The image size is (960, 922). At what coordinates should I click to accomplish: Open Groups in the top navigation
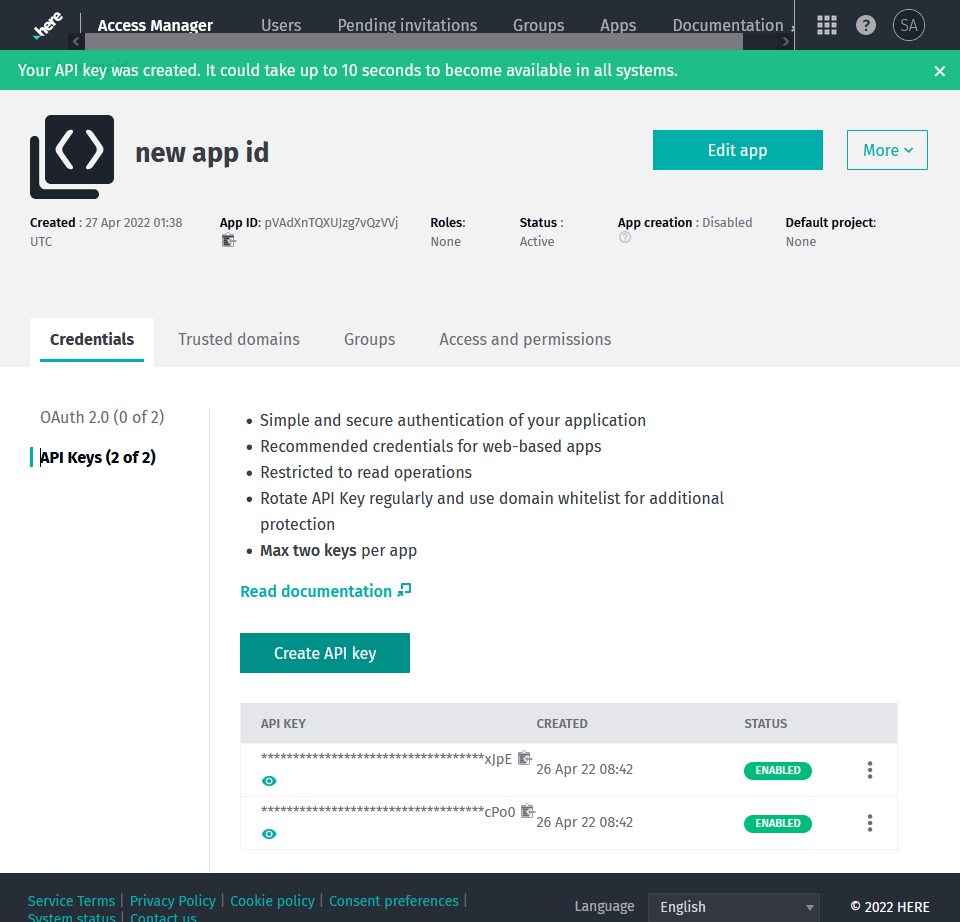tap(538, 25)
